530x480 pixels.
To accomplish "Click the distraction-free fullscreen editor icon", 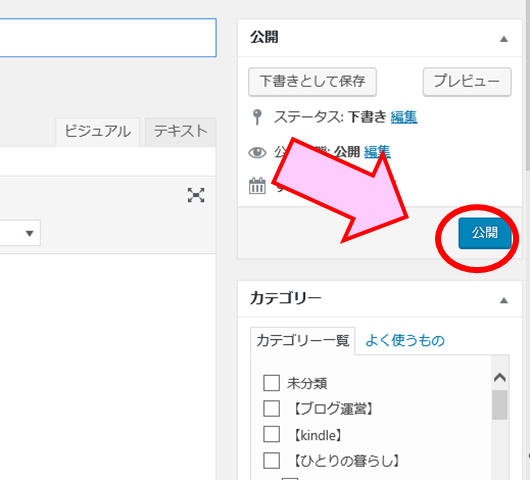I will coord(196,195).
